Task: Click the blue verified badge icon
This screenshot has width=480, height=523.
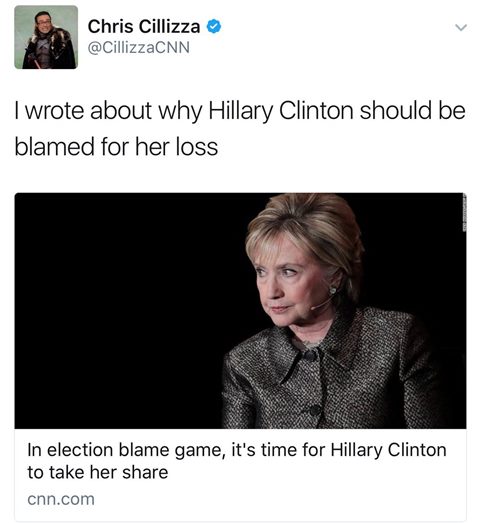Action: tap(213, 27)
